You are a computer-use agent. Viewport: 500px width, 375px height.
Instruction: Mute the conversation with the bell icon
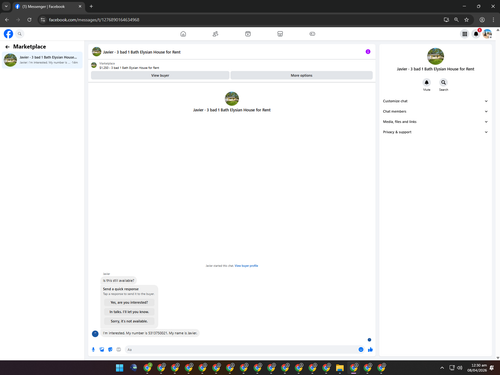point(427,82)
